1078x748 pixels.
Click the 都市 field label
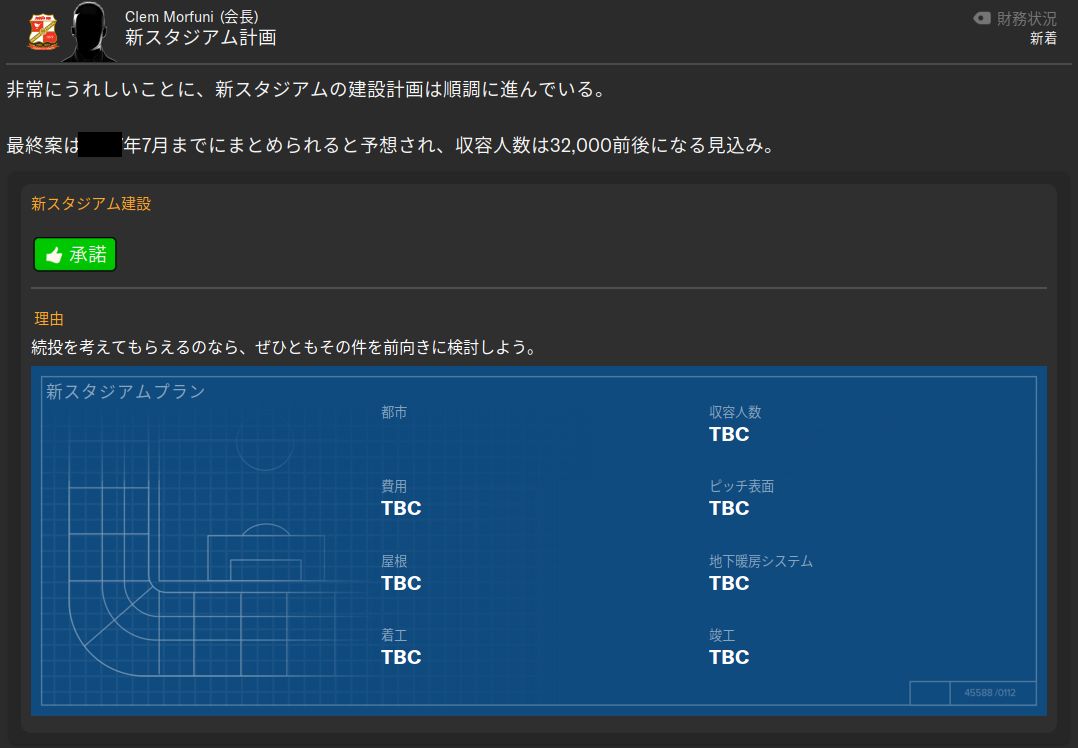point(394,412)
